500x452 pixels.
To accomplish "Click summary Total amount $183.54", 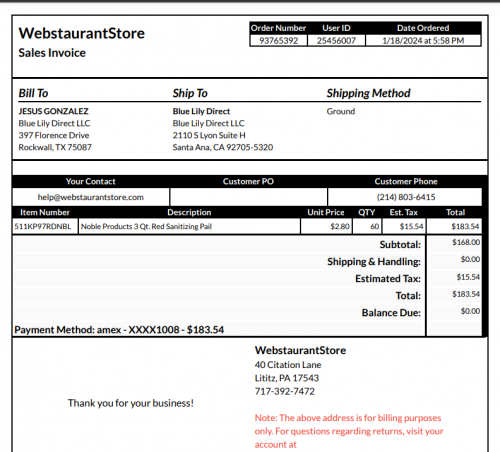I will [466, 294].
